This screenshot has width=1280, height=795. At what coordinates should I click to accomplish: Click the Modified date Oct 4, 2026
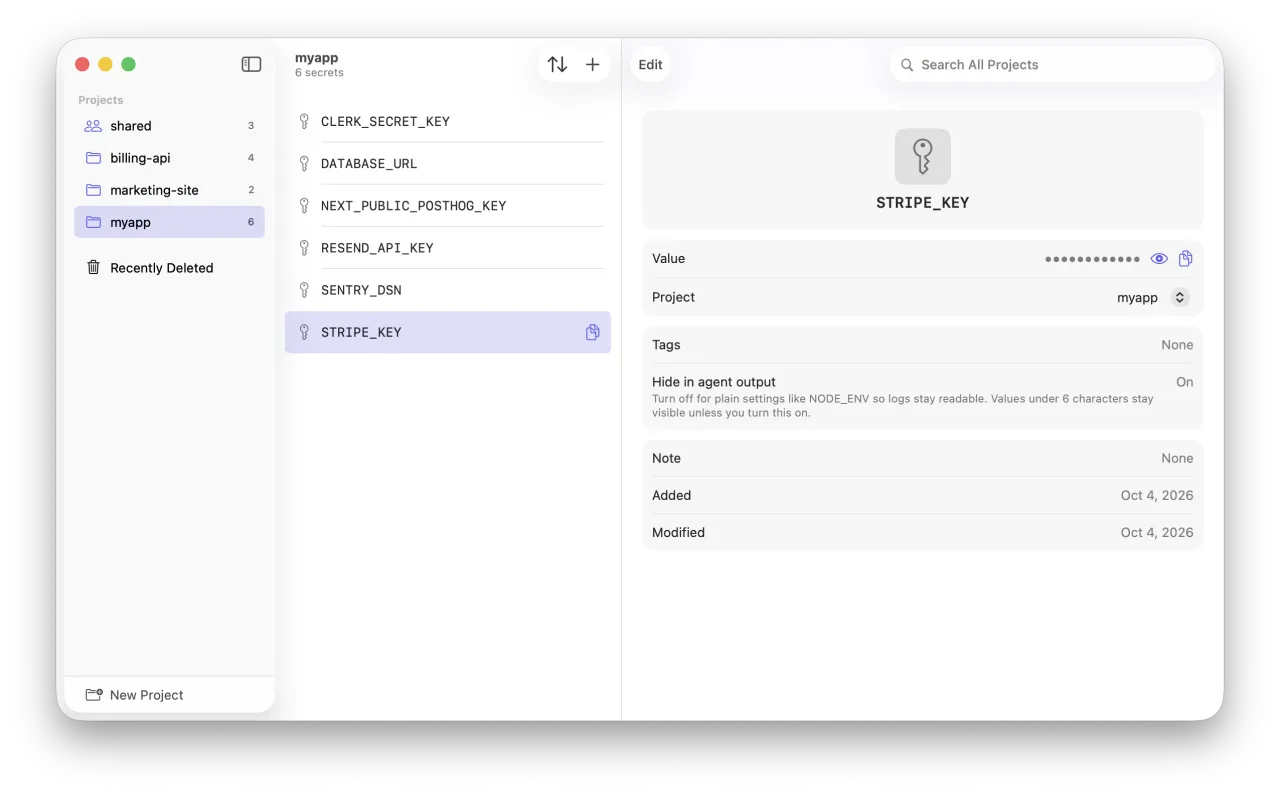click(1157, 532)
